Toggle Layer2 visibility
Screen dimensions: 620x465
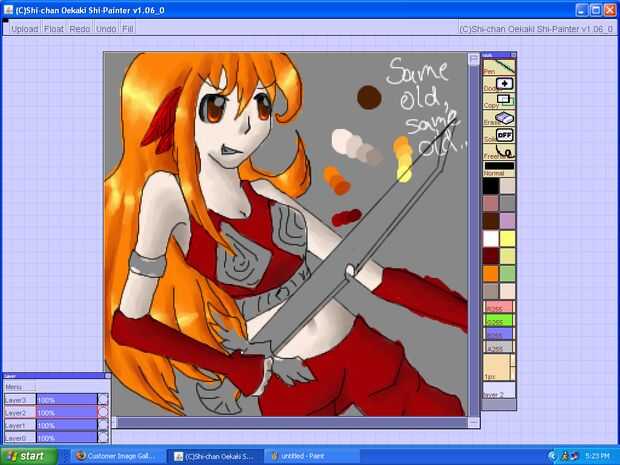point(103,412)
